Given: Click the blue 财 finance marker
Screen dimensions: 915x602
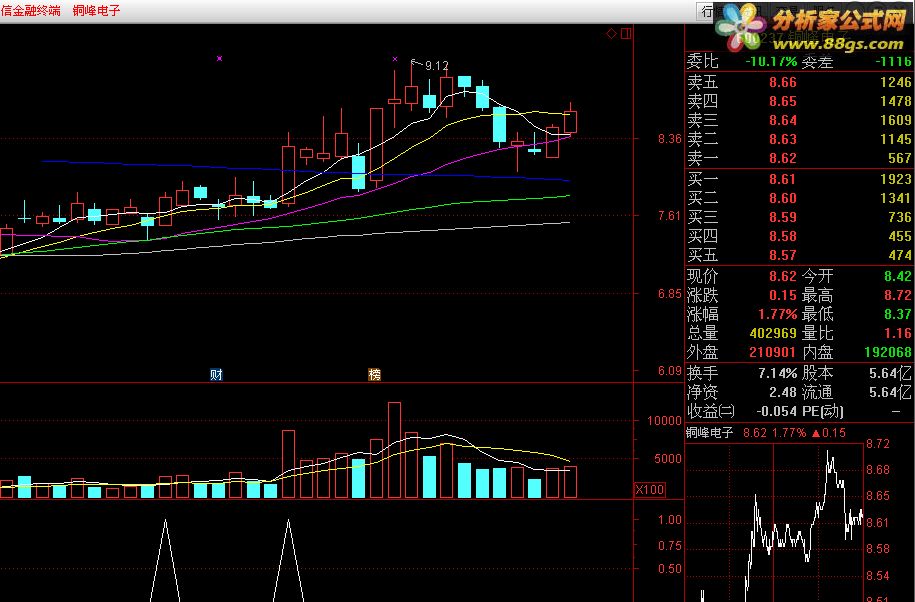Looking at the screenshot, I should (x=216, y=374).
